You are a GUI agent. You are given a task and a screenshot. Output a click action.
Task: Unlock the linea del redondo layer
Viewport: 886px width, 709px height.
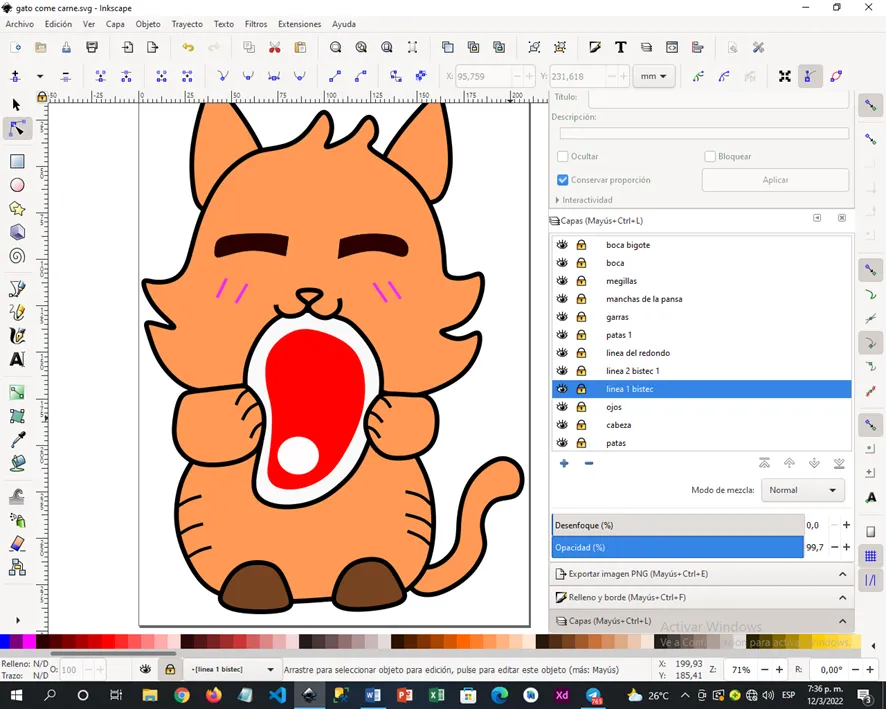point(581,353)
